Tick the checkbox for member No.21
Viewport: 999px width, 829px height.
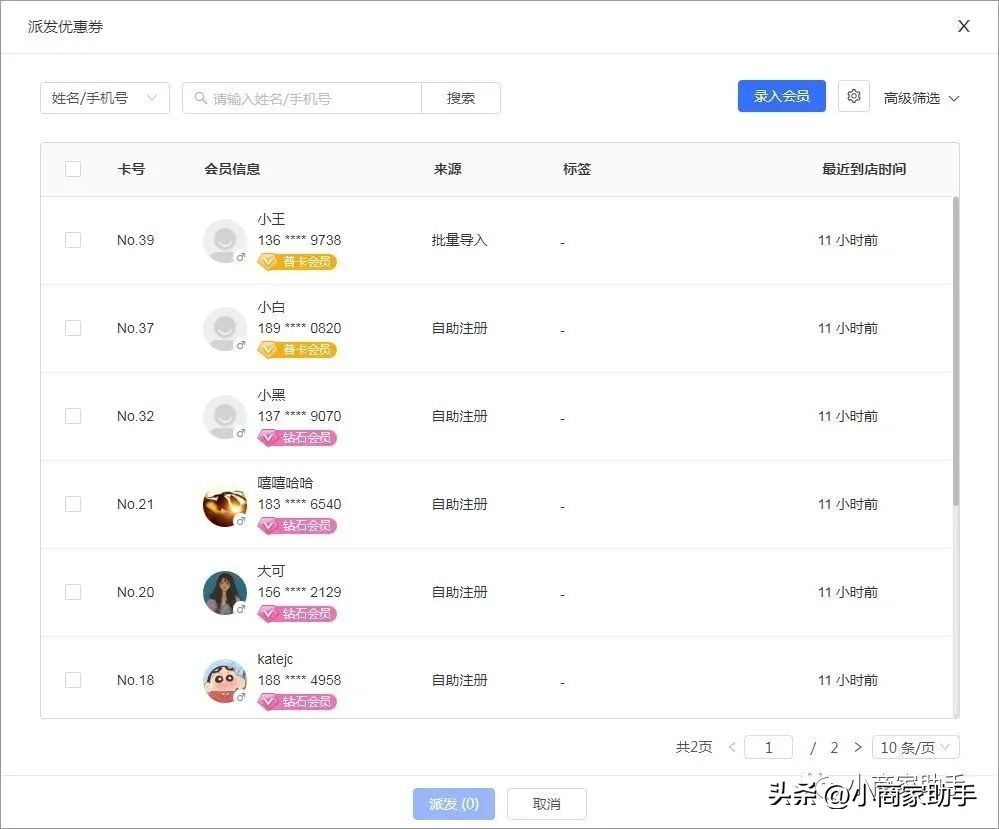[73, 504]
